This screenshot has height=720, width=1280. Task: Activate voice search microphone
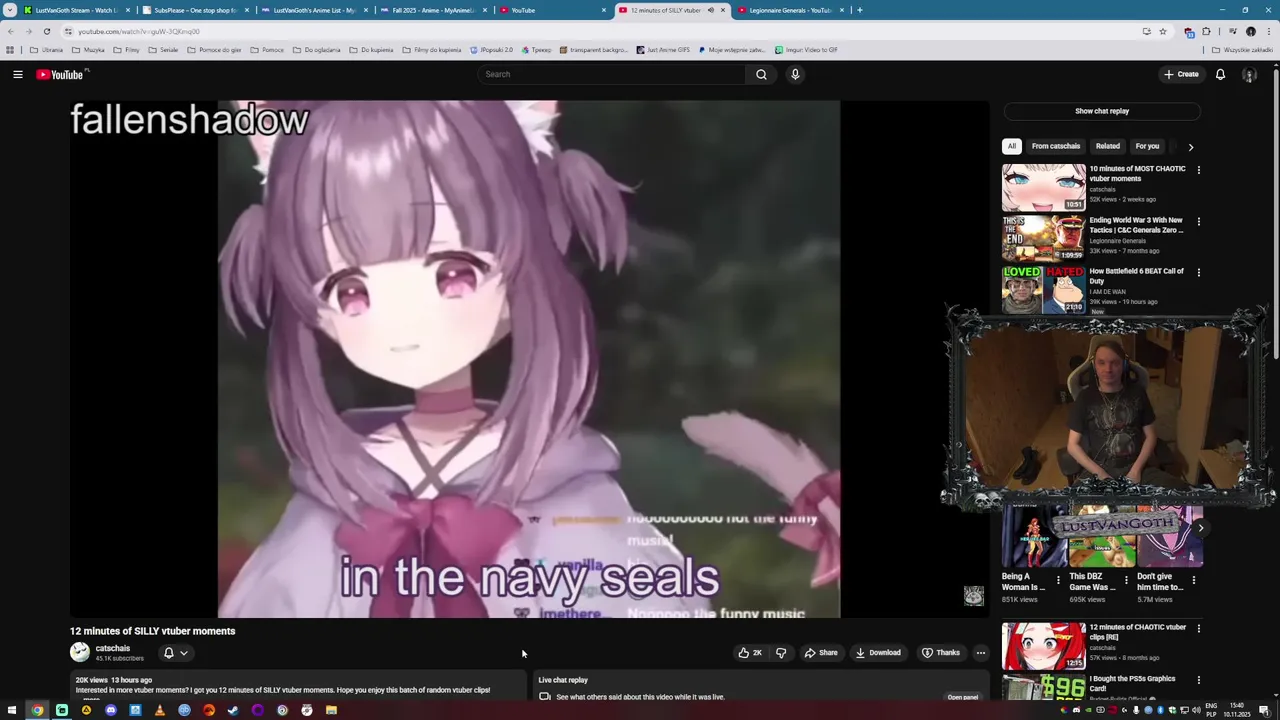coord(795,74)
